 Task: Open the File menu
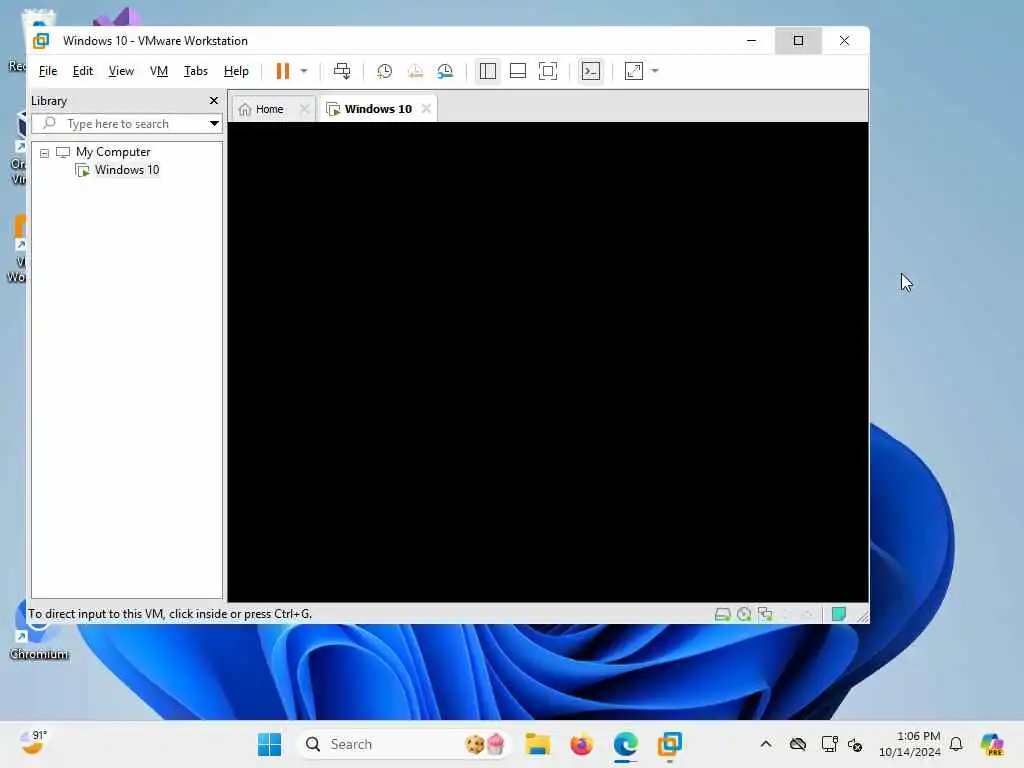(x=48, y=71)
